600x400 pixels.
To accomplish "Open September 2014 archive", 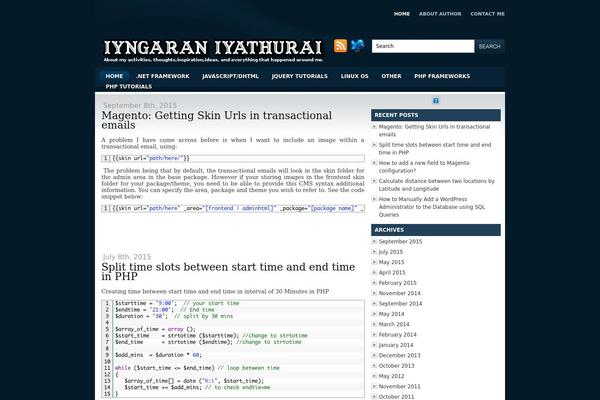I will pos(400,304).
